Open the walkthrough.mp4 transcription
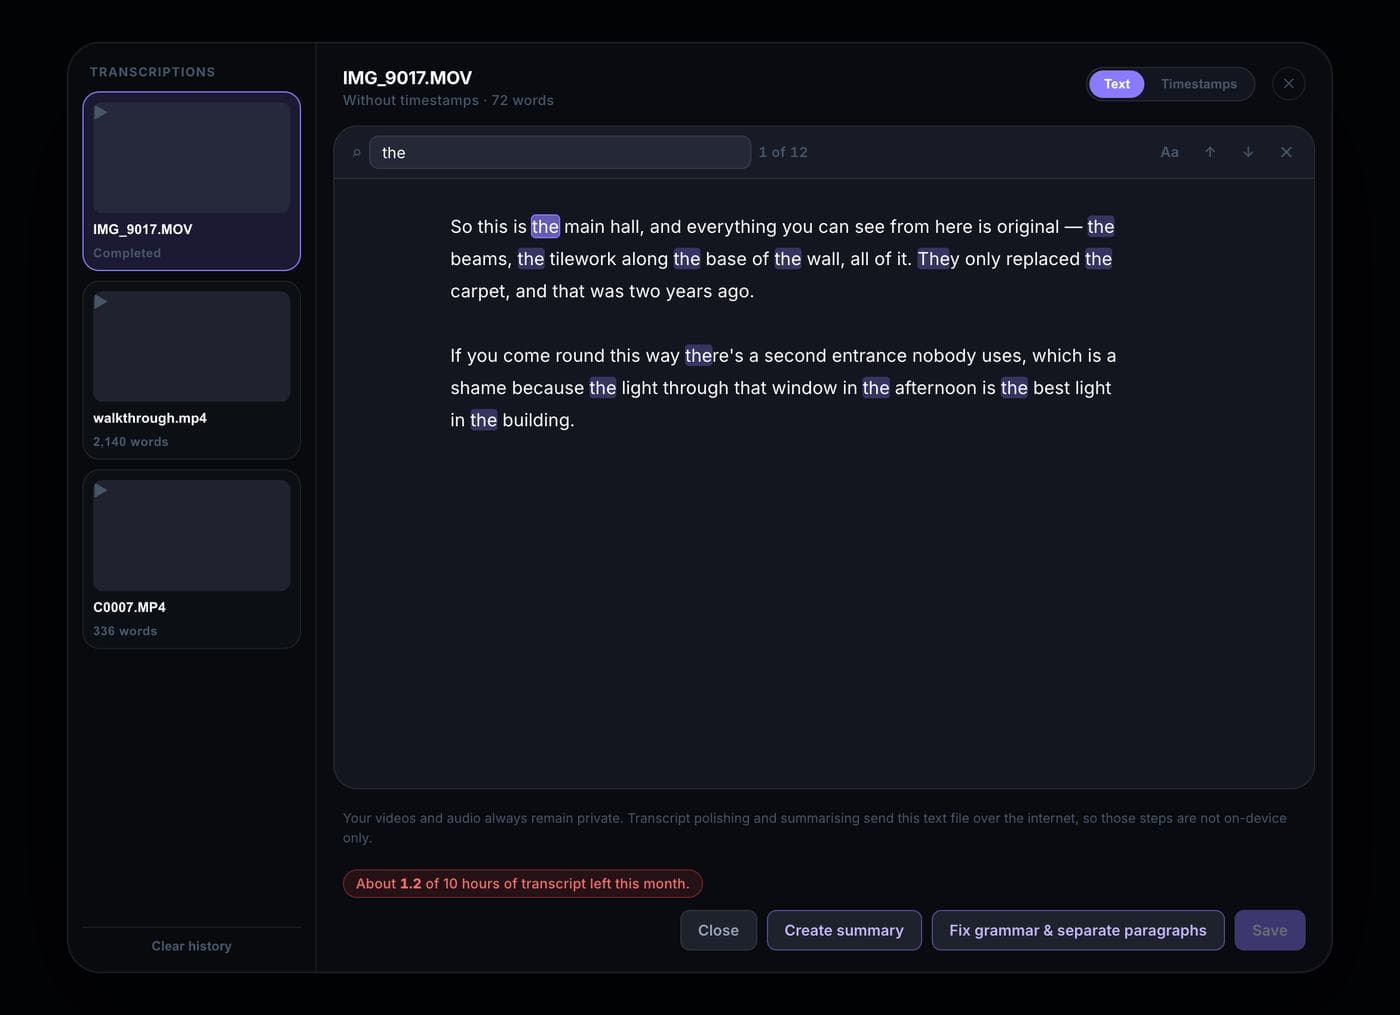 point(192,370)
